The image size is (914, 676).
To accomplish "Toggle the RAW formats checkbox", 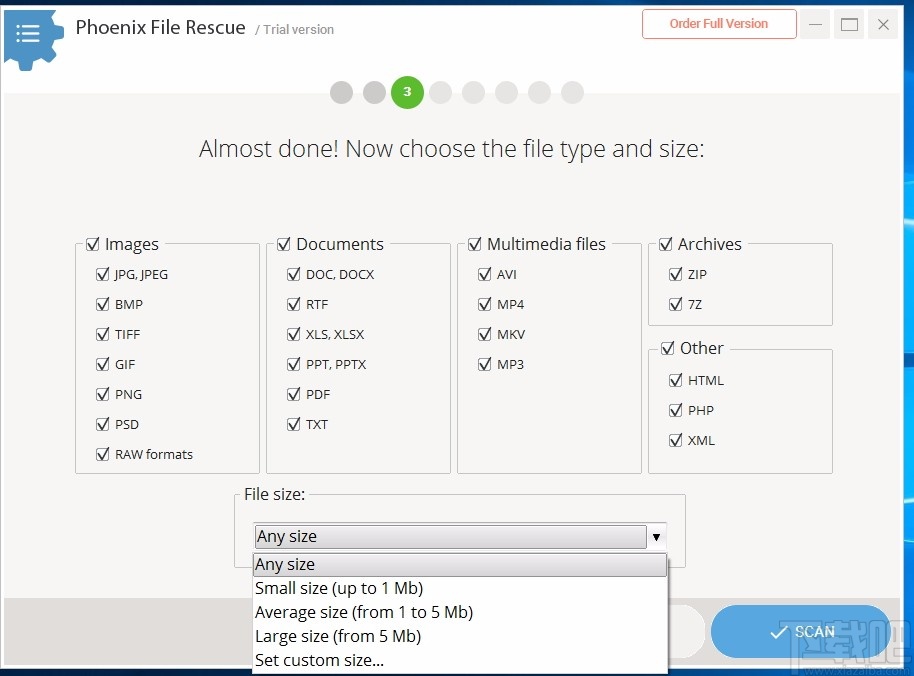I will [102, 454].
